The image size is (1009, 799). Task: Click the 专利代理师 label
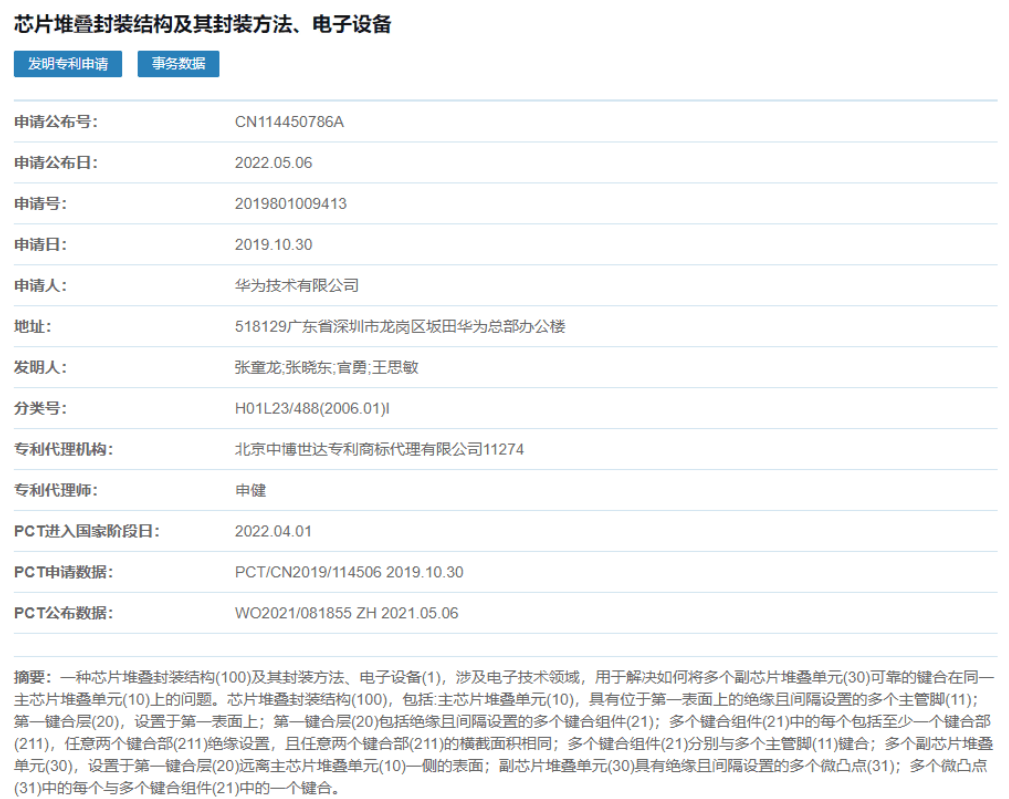point(56,490)
